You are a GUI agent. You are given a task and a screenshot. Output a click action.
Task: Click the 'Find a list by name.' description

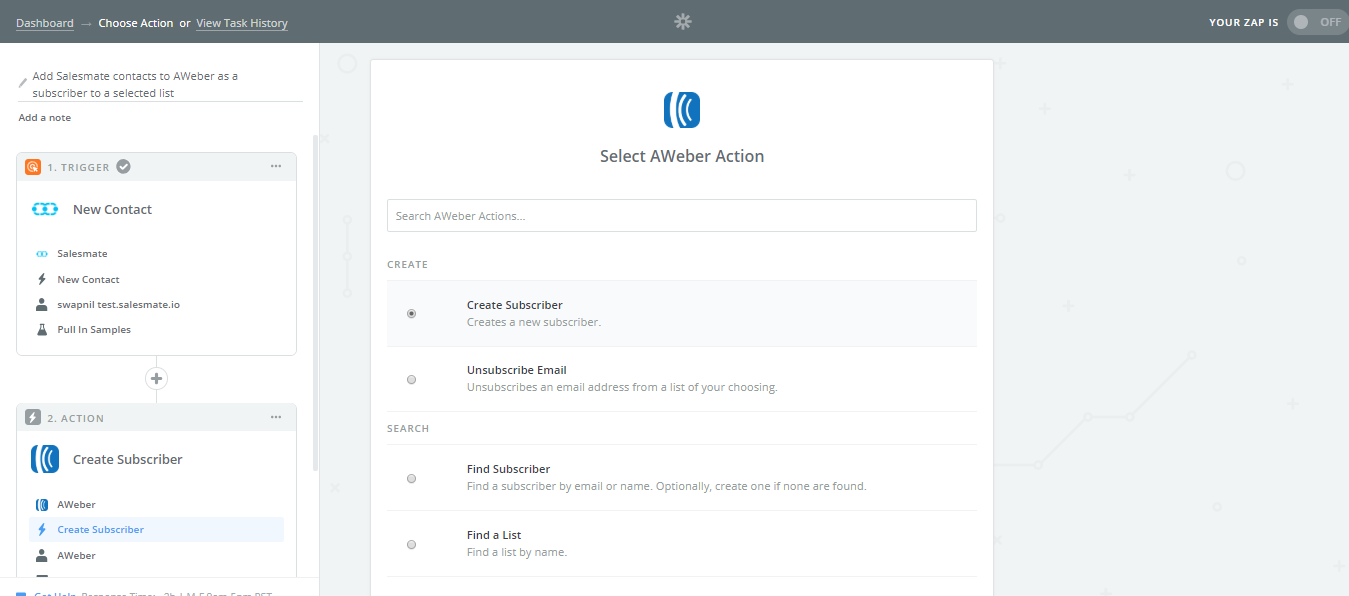point(517,552)
